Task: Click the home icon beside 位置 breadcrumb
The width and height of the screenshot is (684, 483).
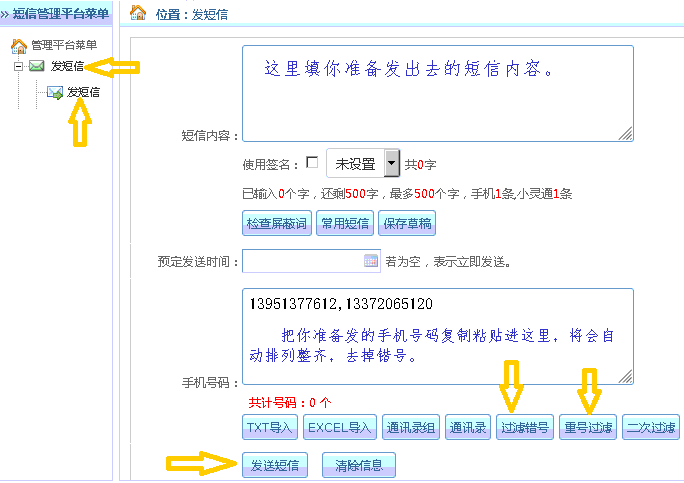Action: pos(138,13)
